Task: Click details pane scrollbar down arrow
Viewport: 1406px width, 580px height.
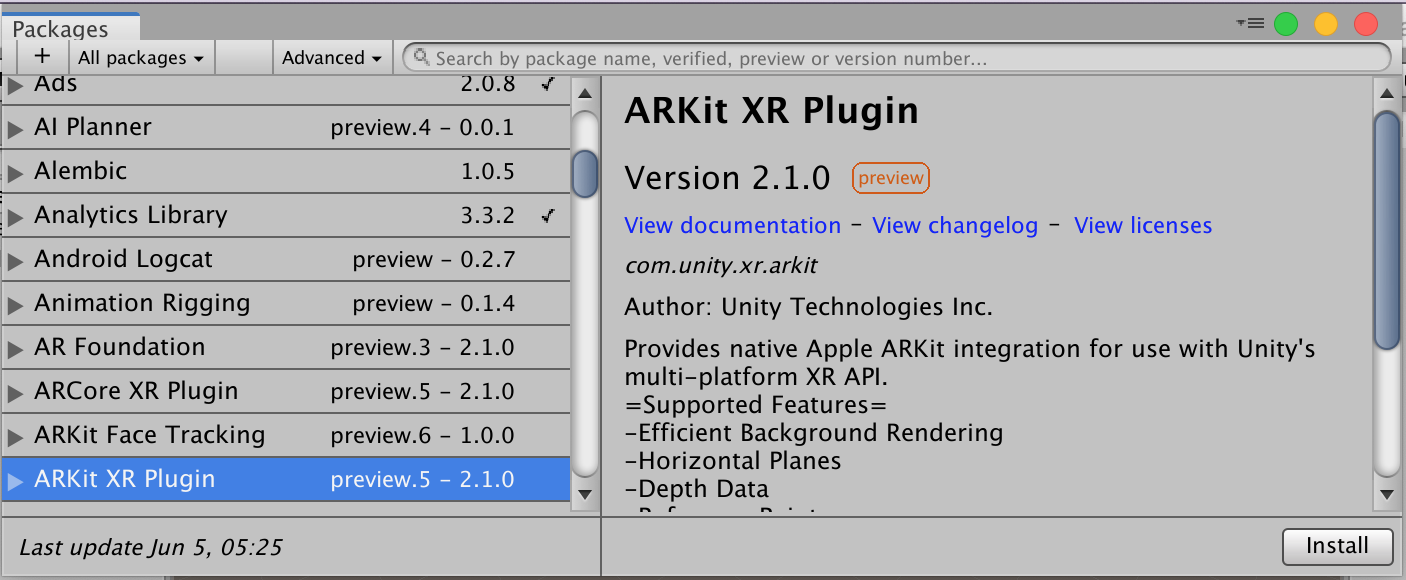Action: [1386, 493]
